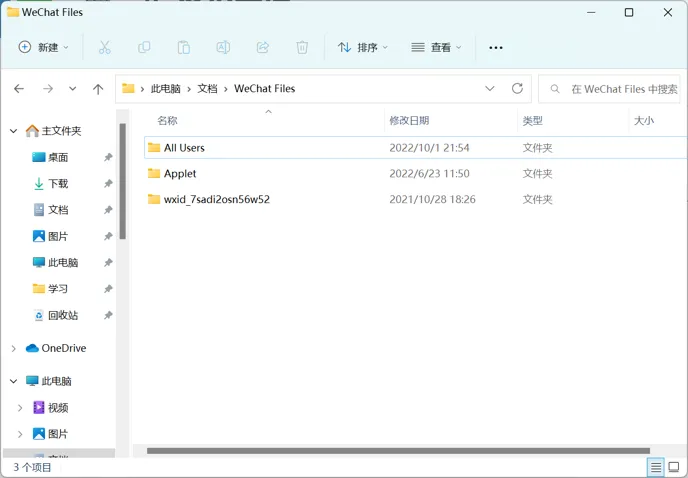Expand 图片 node under lower 此电脑
This screenshot has width=688, height=478.
point(20,435)
